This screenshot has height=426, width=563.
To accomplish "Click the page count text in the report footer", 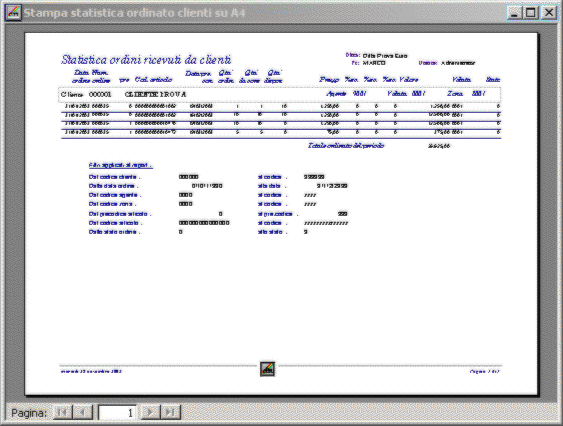I will 485,371.
